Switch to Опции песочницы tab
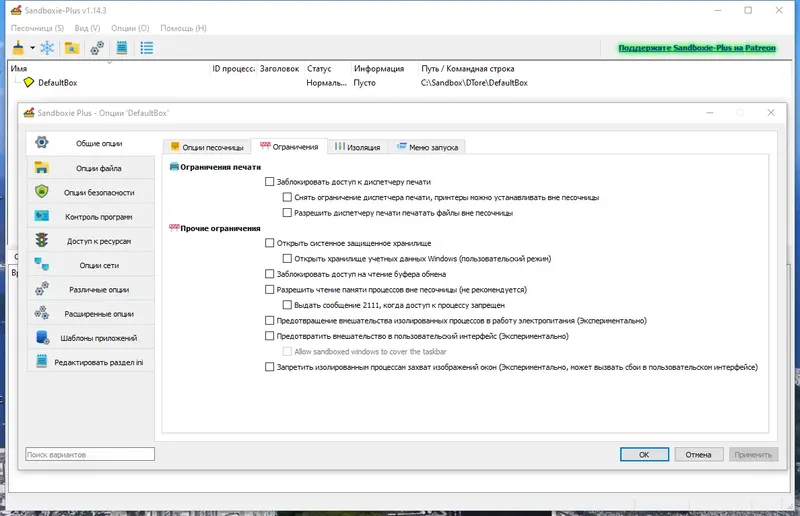 click(x=207, y=147)
